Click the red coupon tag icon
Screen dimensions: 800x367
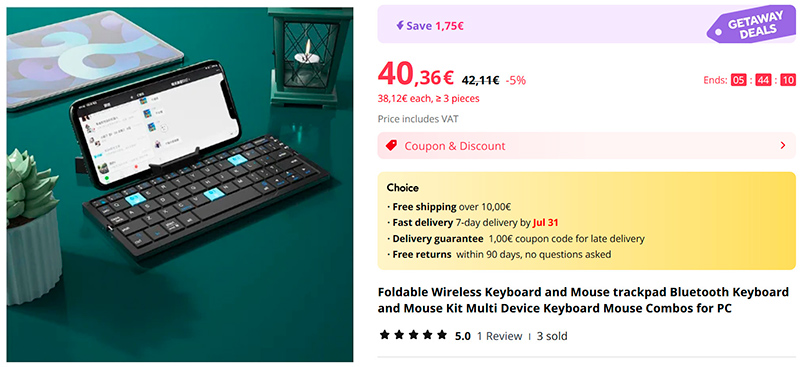pyautogui.click(x=391, y=145)
